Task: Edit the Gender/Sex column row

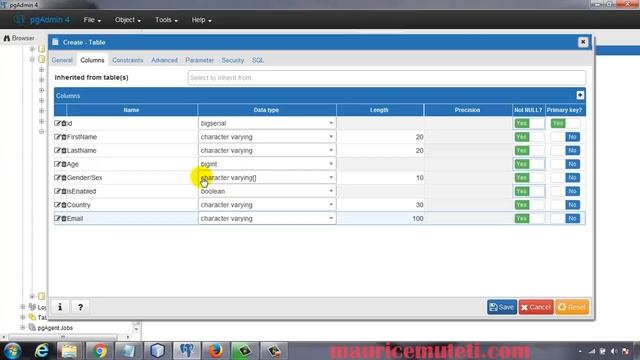Action: [57, 178]
